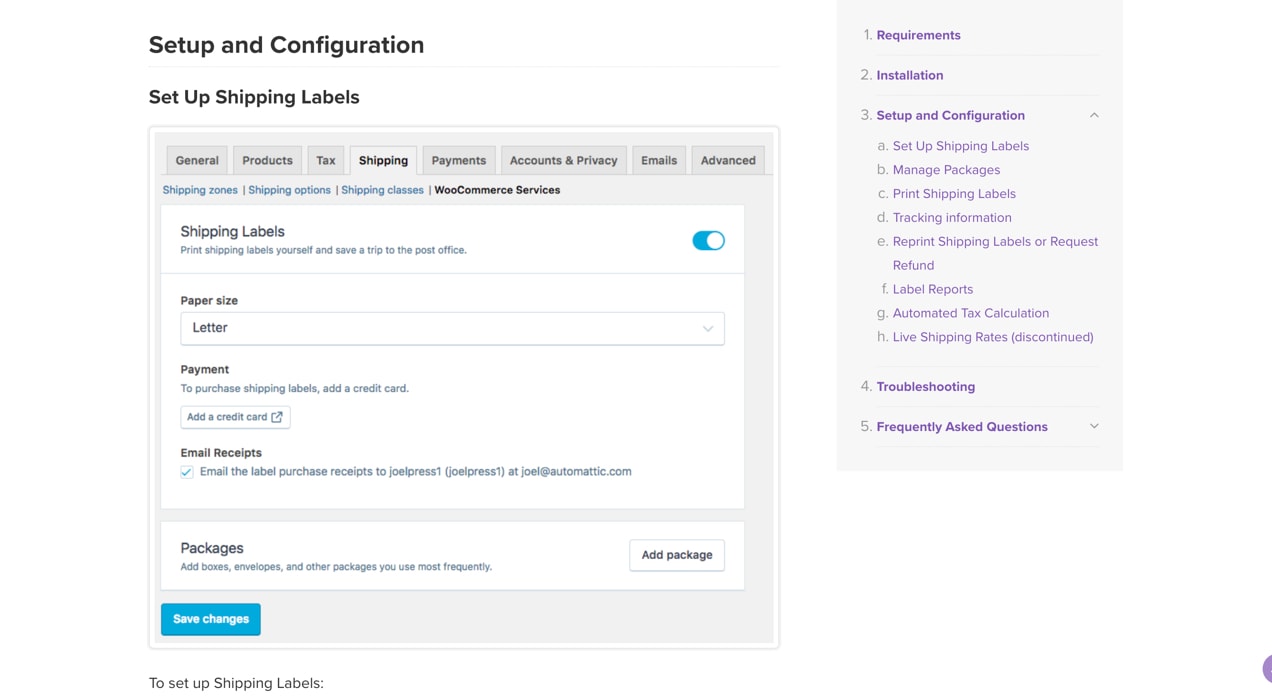
Task: Open the Troubleshooting section link
Action: 925,386
